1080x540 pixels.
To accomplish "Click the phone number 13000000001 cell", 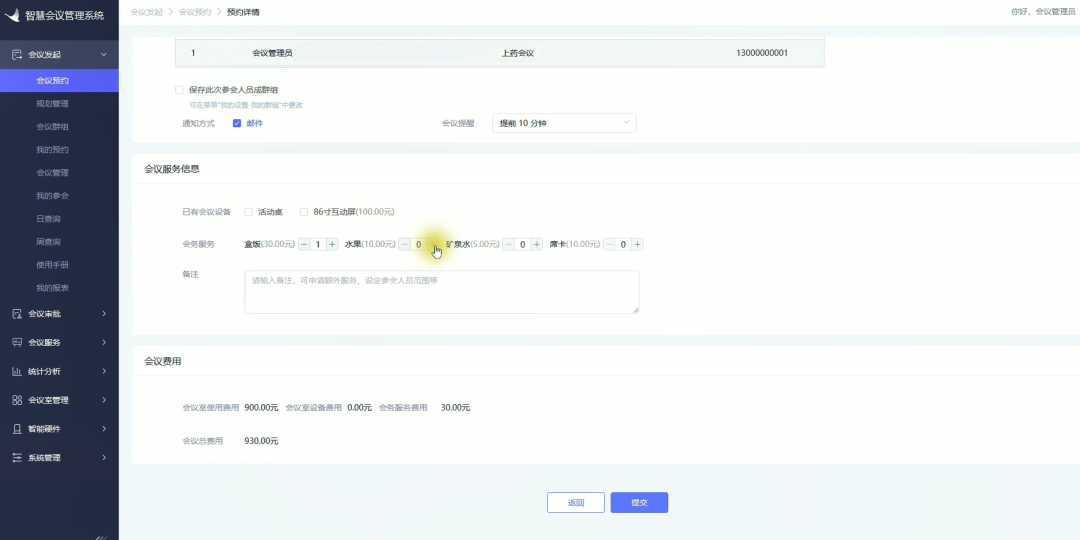I will (762, 53).
